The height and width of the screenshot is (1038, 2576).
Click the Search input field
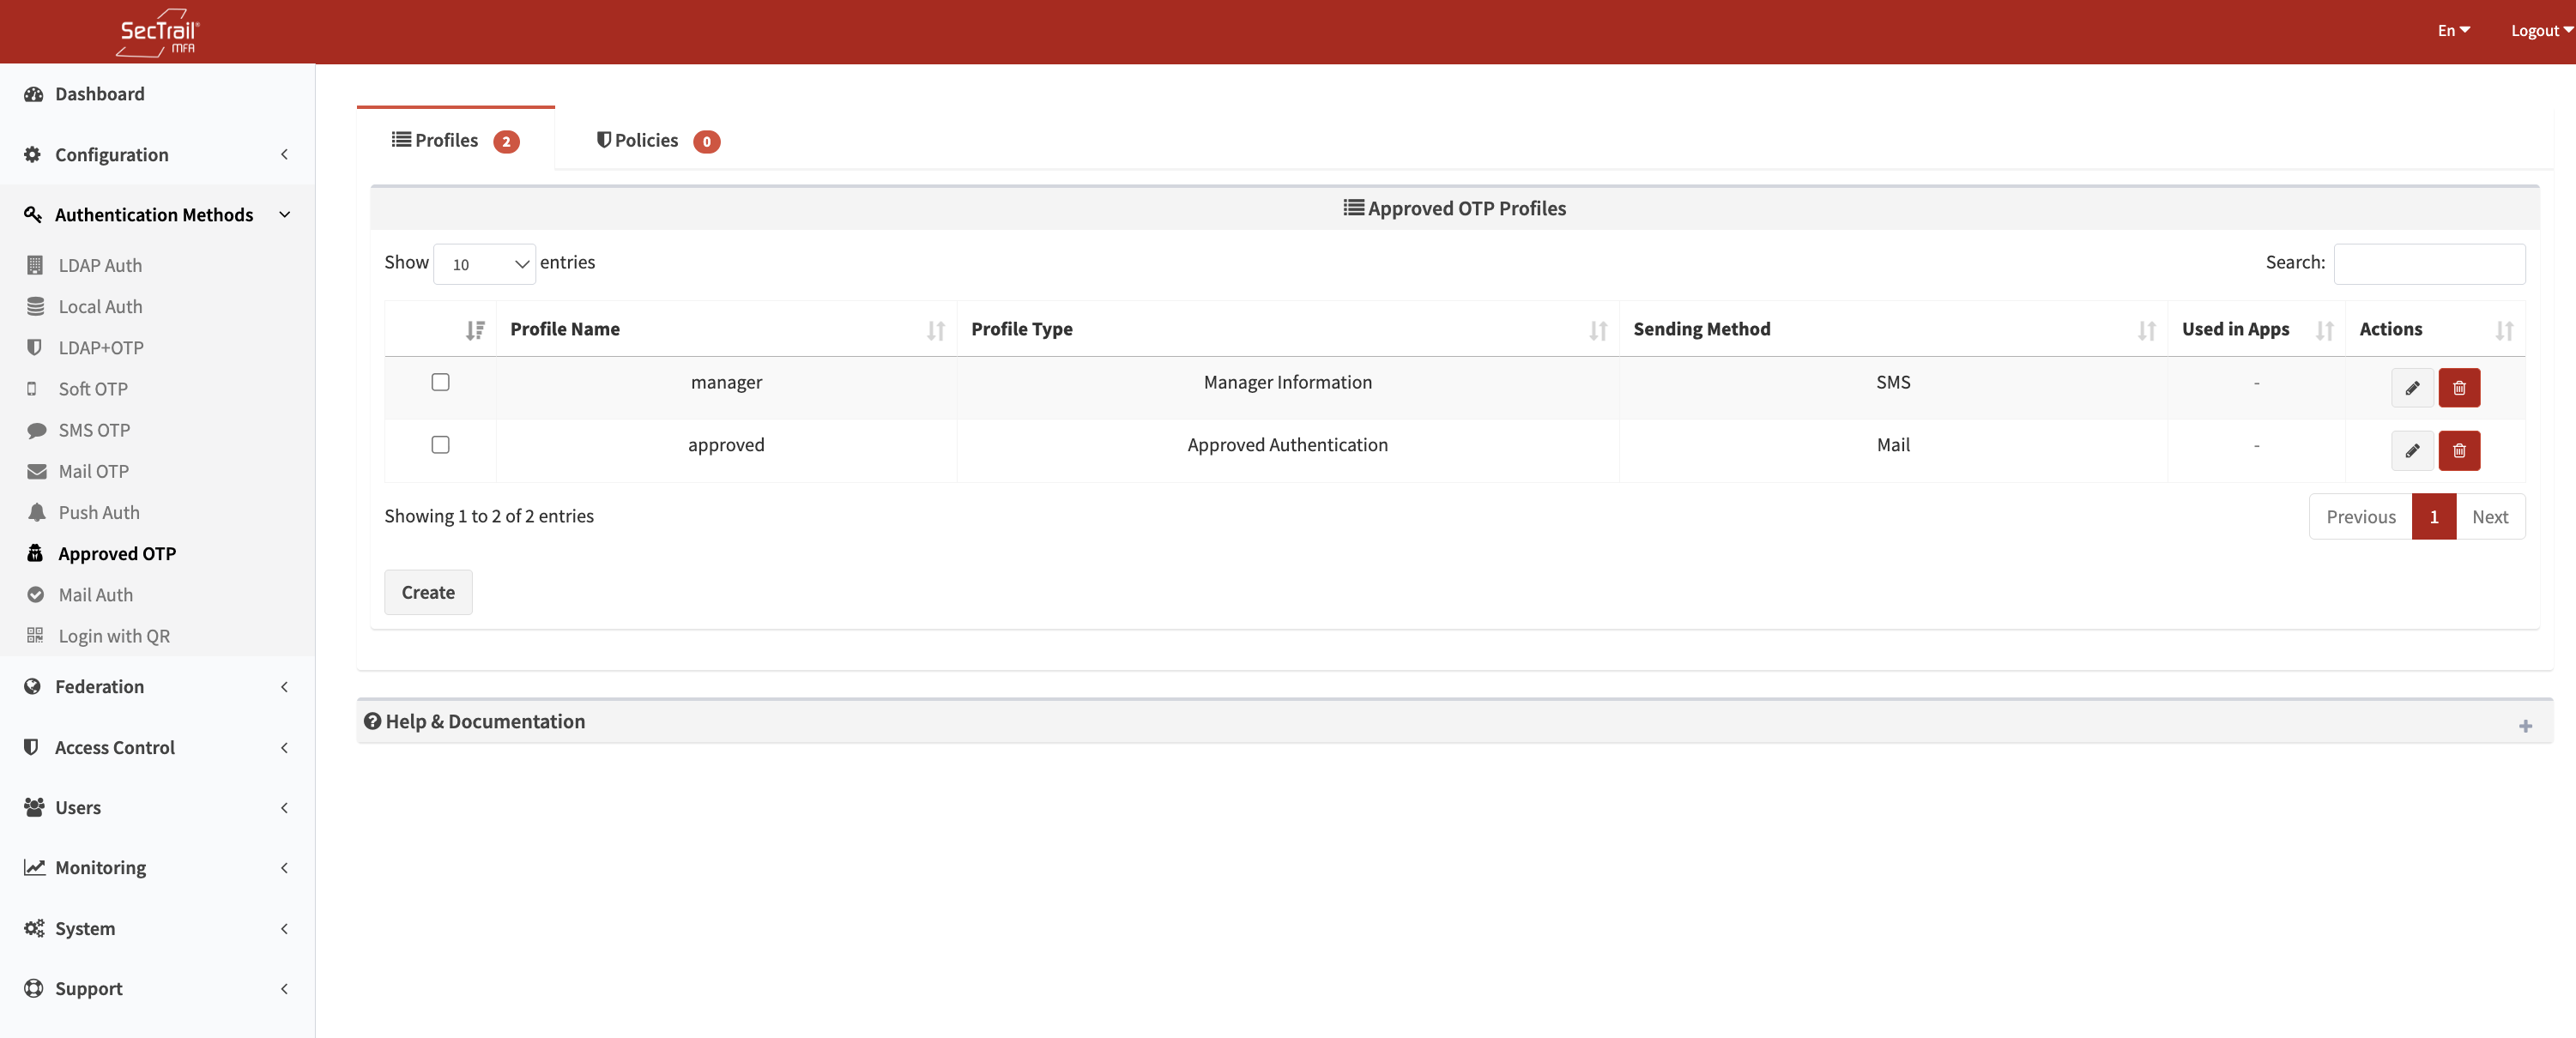pos(2428,264)
